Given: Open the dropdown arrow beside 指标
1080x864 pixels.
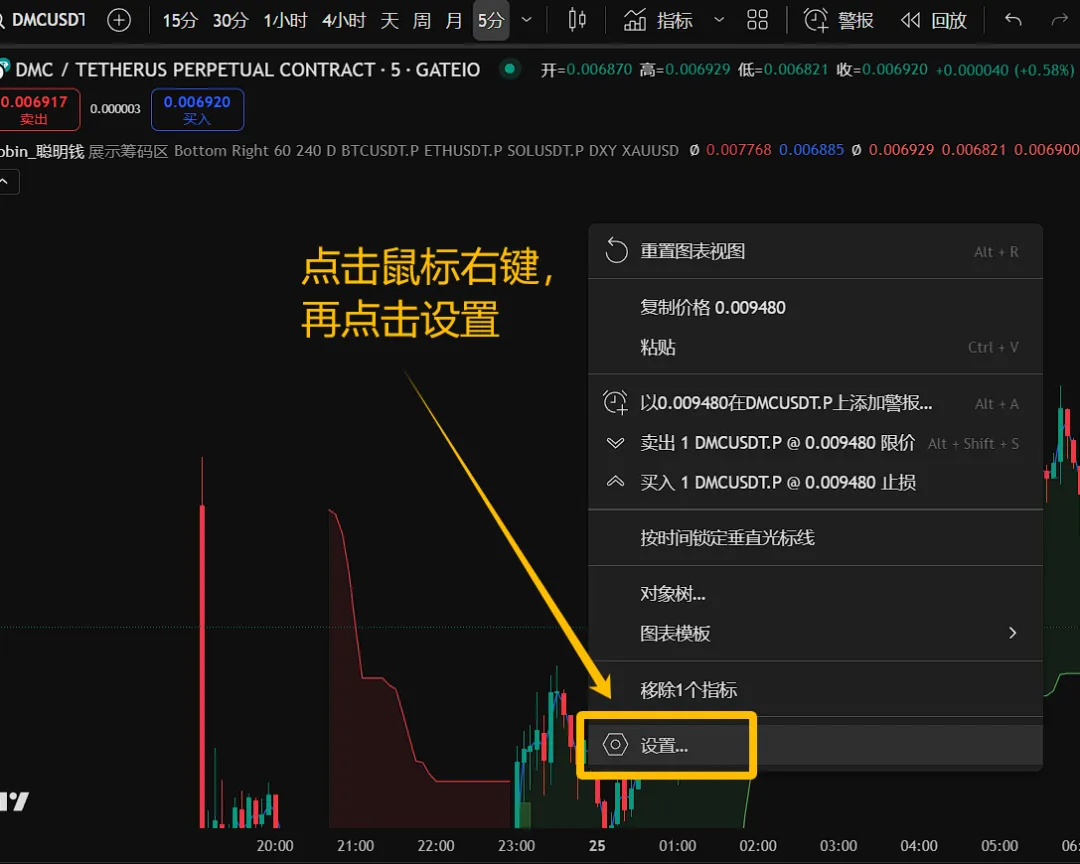Looking at the screenshot, I should coord(719,20).
